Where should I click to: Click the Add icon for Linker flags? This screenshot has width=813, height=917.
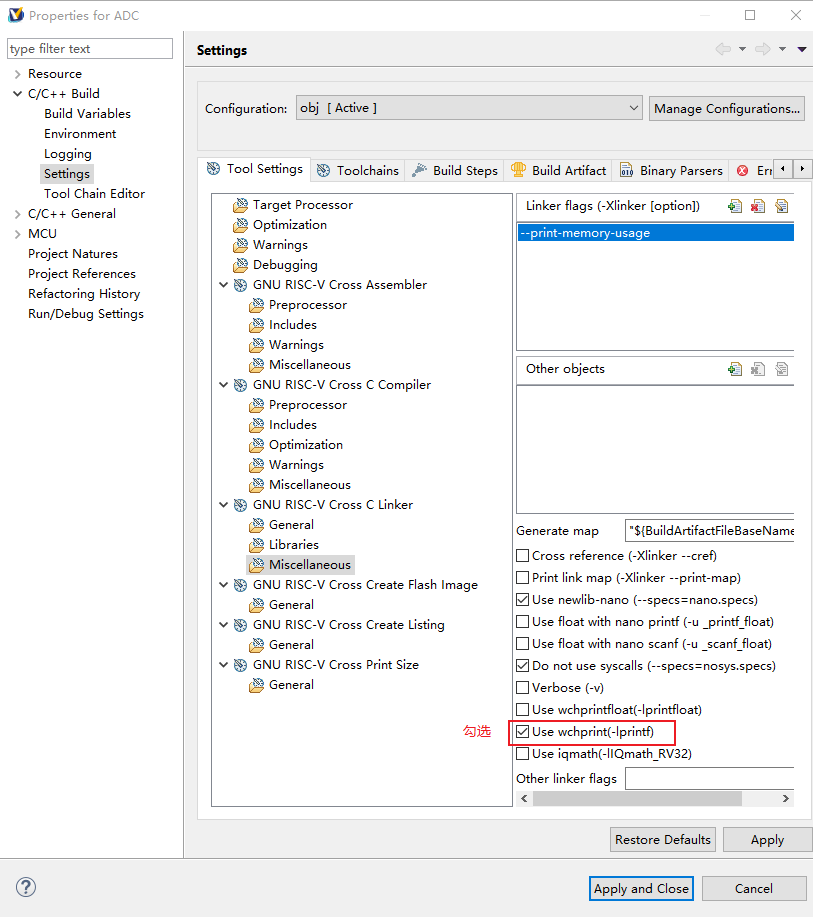[735, 206]
